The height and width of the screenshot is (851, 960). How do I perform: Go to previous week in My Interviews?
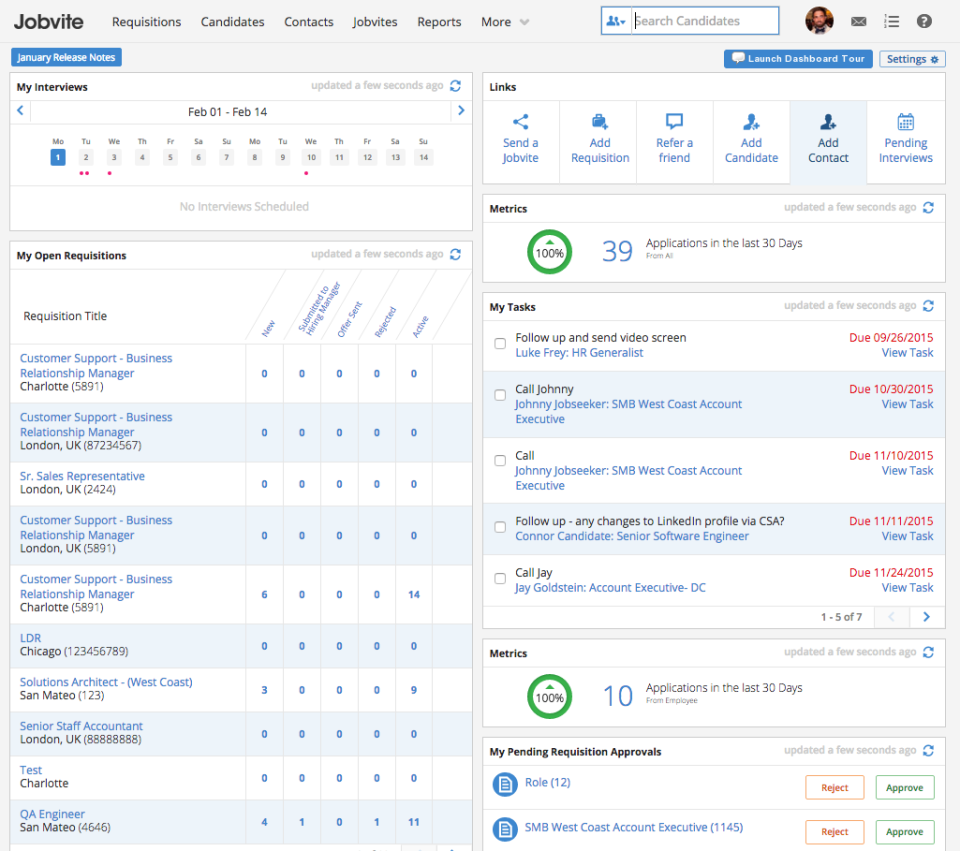tap(21, 111)
